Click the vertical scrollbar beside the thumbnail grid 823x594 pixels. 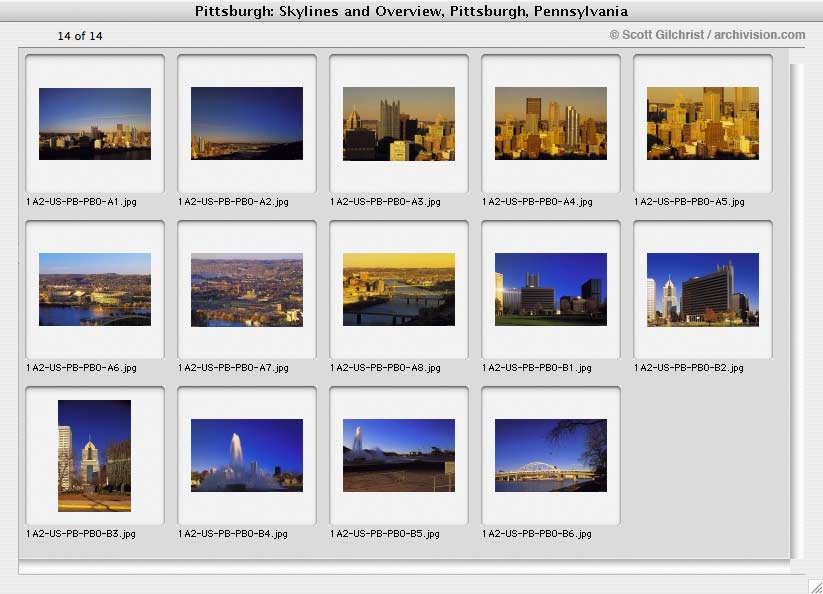(797, 311)
